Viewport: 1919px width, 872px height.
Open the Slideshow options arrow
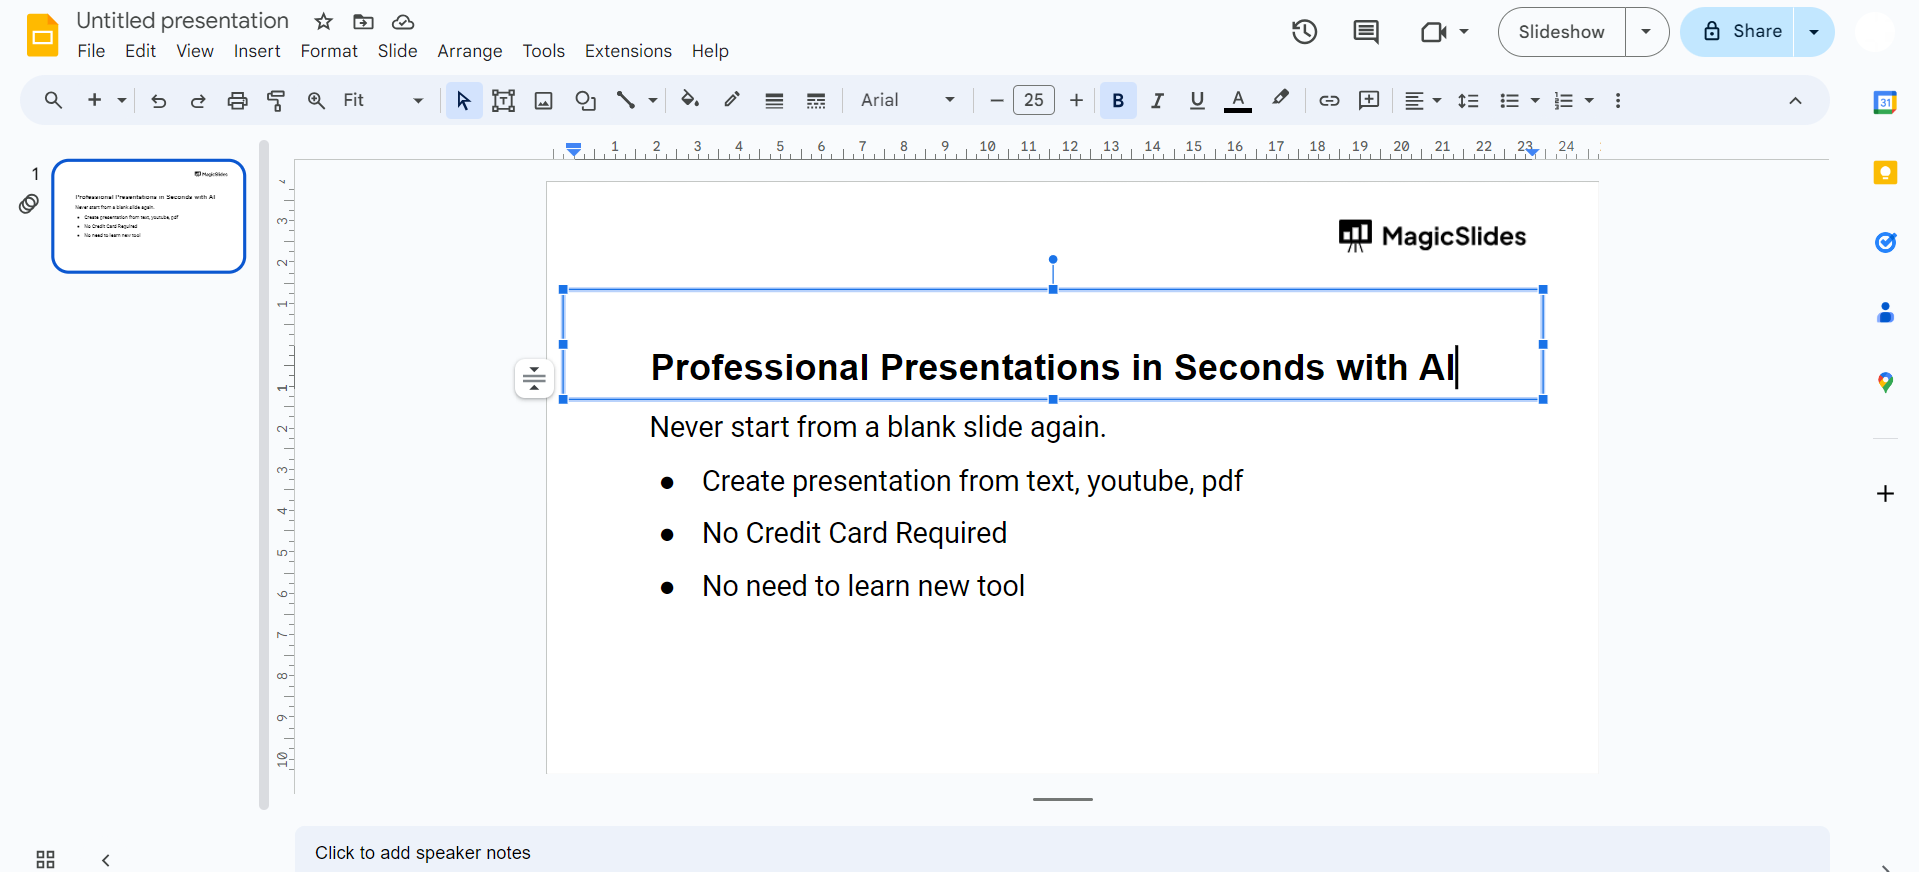pyautogui.click(x=1646, y=32)
